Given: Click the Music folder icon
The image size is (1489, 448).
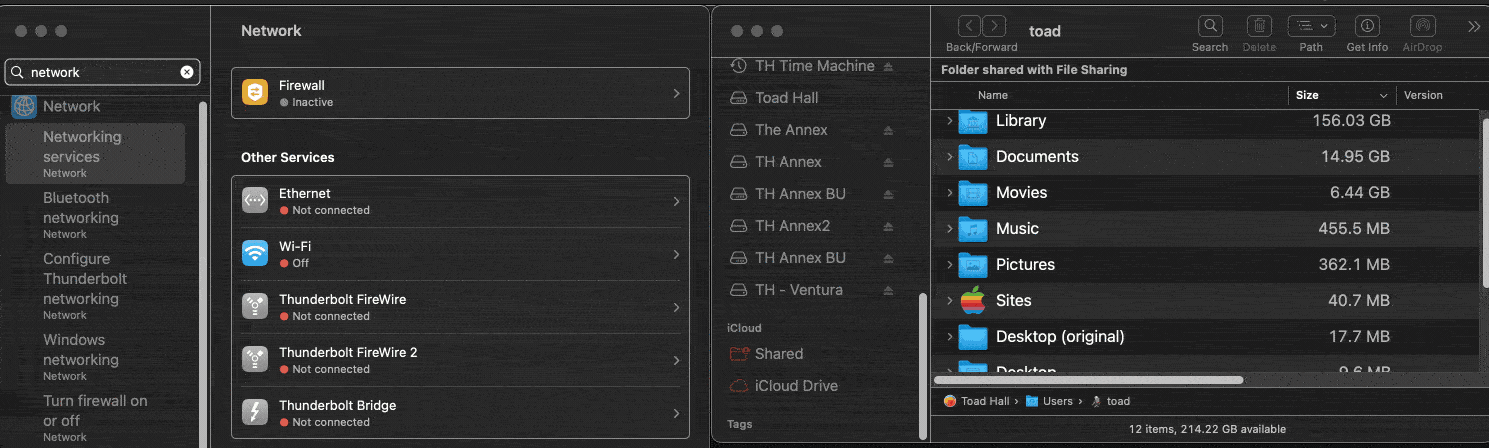Looking at the screenshot, I should pos(973,229).
